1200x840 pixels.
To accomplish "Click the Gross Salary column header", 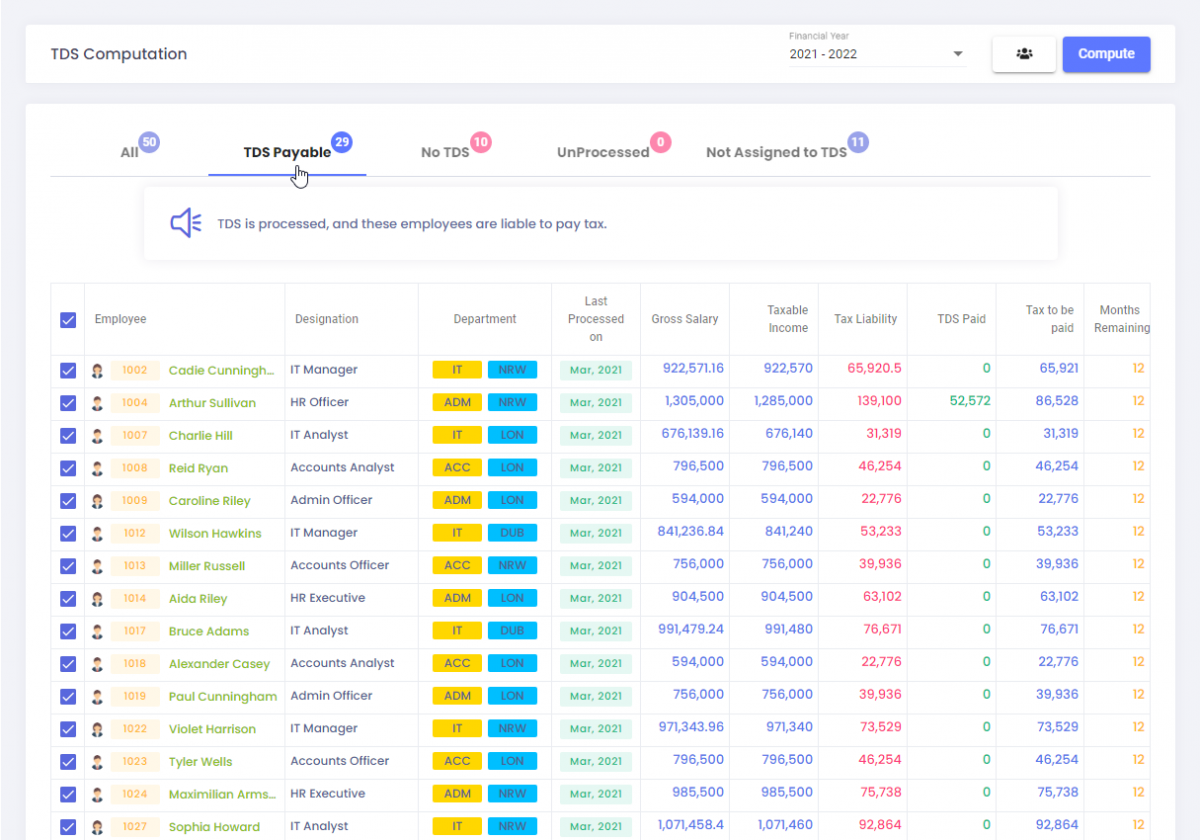I will pyautogui.click(x=685, y=319).
